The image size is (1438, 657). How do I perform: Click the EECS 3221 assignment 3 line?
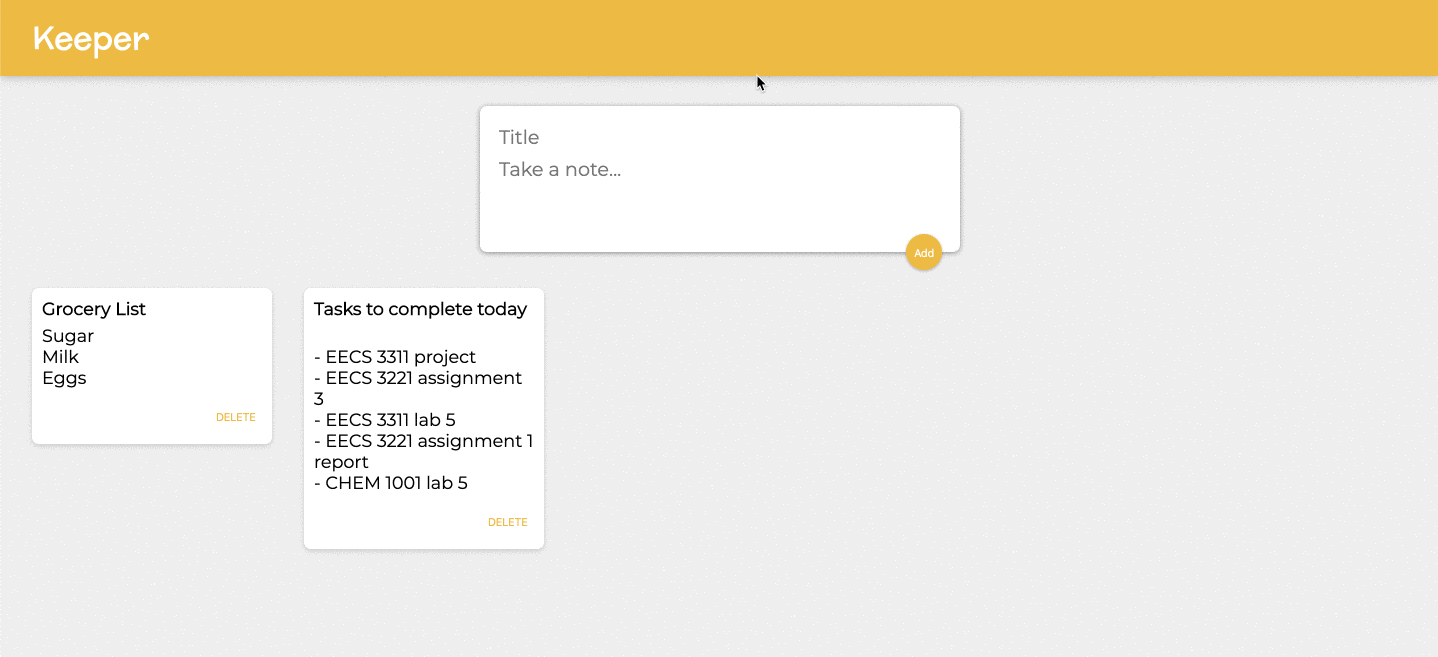click(419, 378)
